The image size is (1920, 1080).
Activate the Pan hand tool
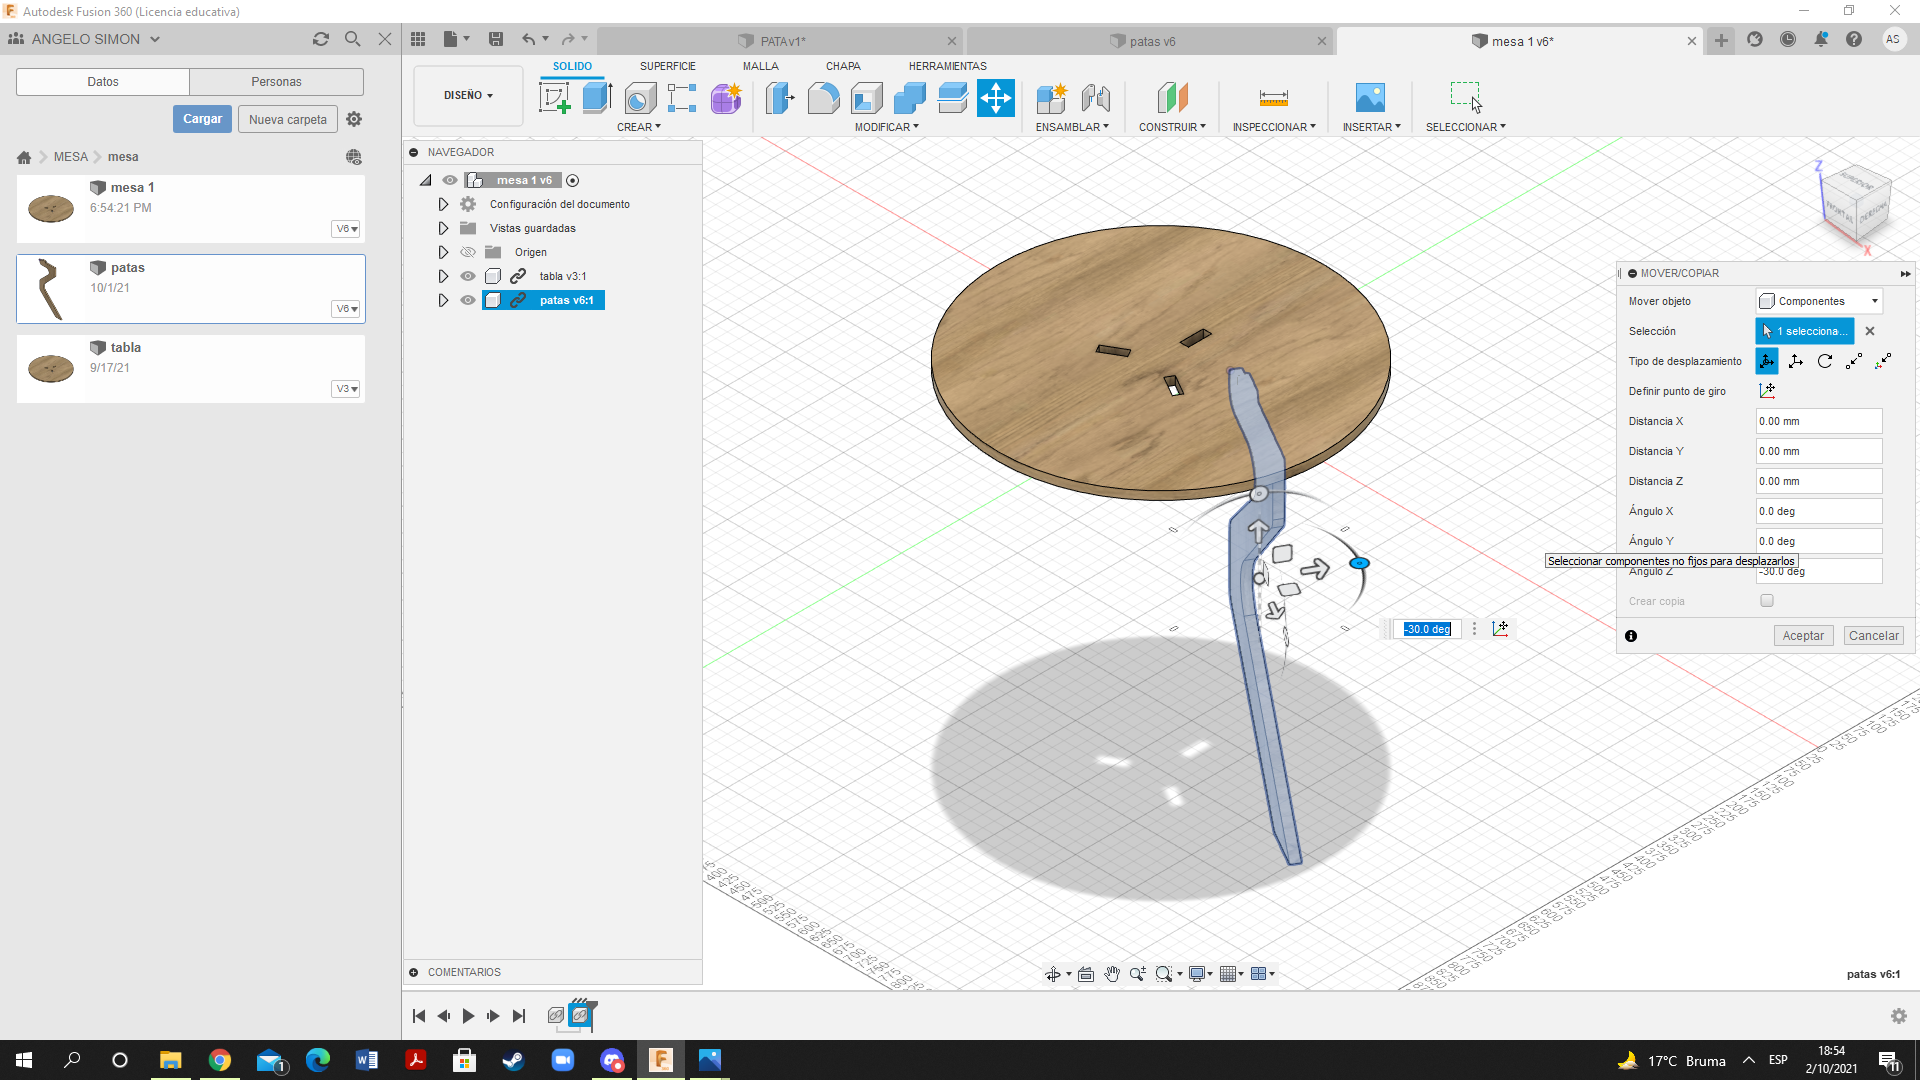pyautogui.click(x=1112, y=974)
